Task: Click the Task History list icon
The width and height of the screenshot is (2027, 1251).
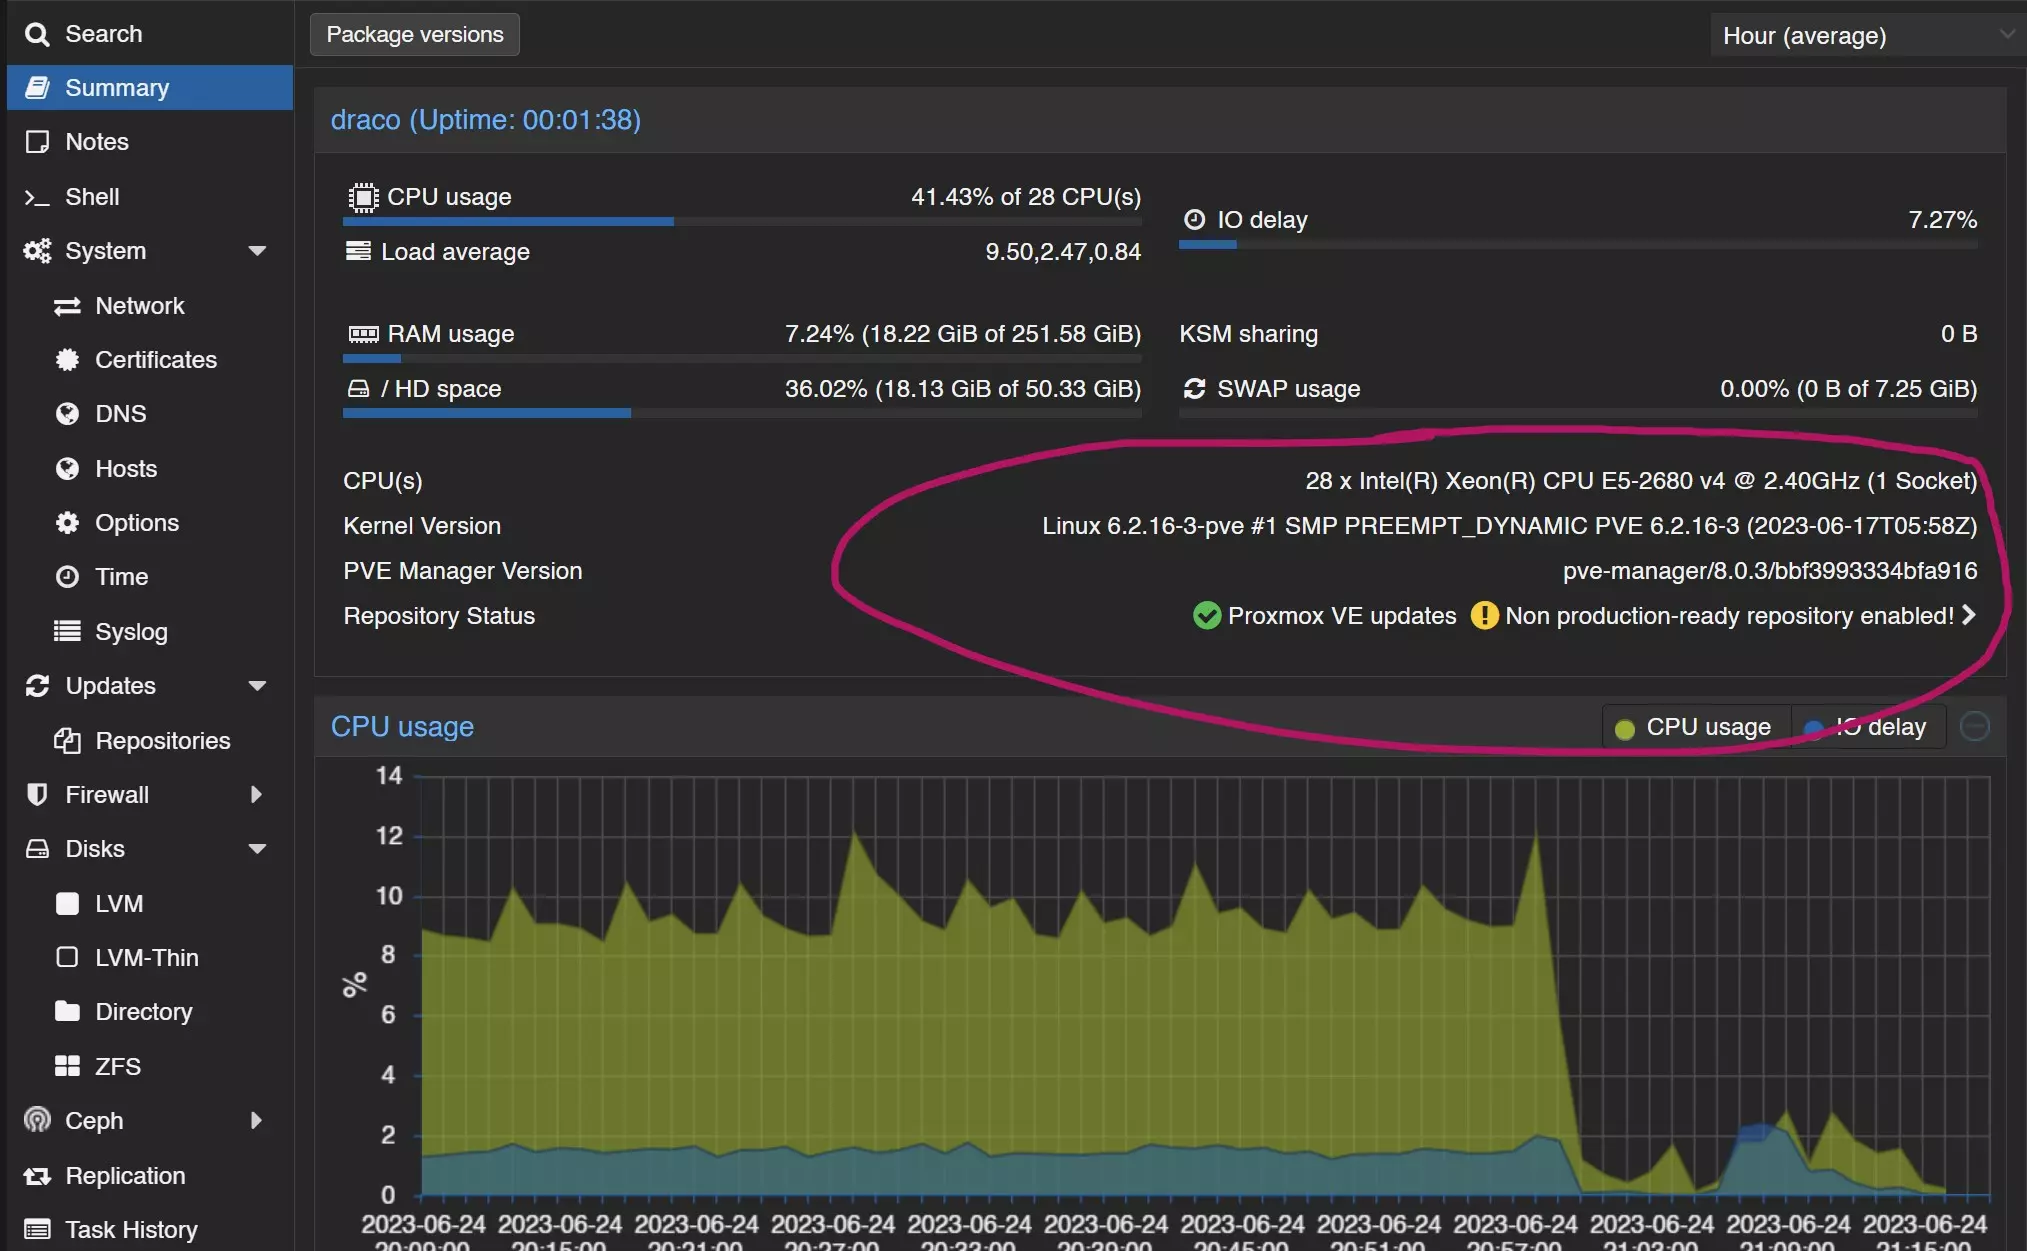Action: click(37, 1229)
